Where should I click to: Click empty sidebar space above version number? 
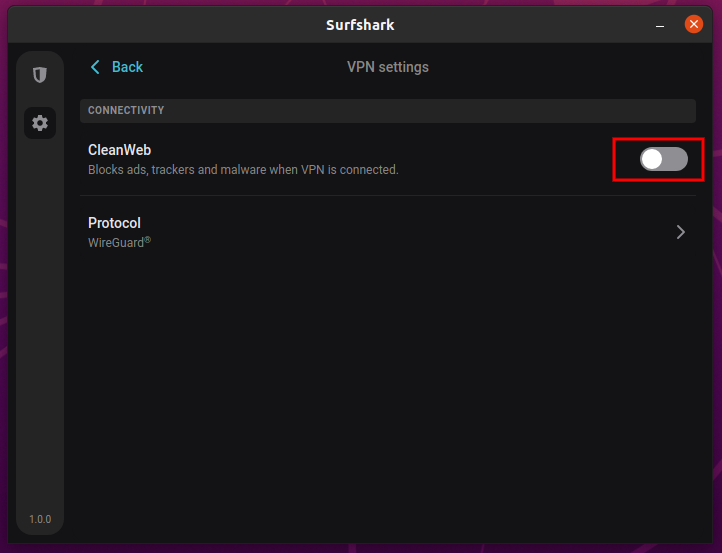point(40,322)
